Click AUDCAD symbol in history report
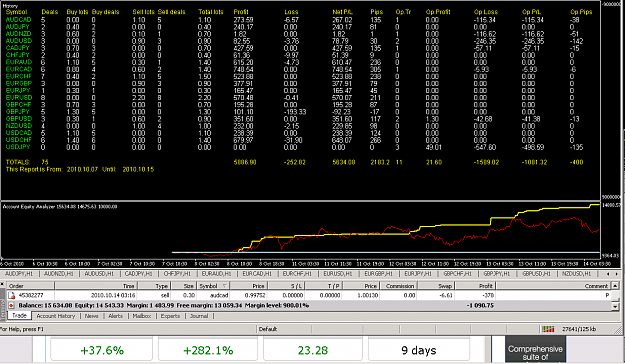The height and width of the screenshot is (364, 625). (18, 20)
